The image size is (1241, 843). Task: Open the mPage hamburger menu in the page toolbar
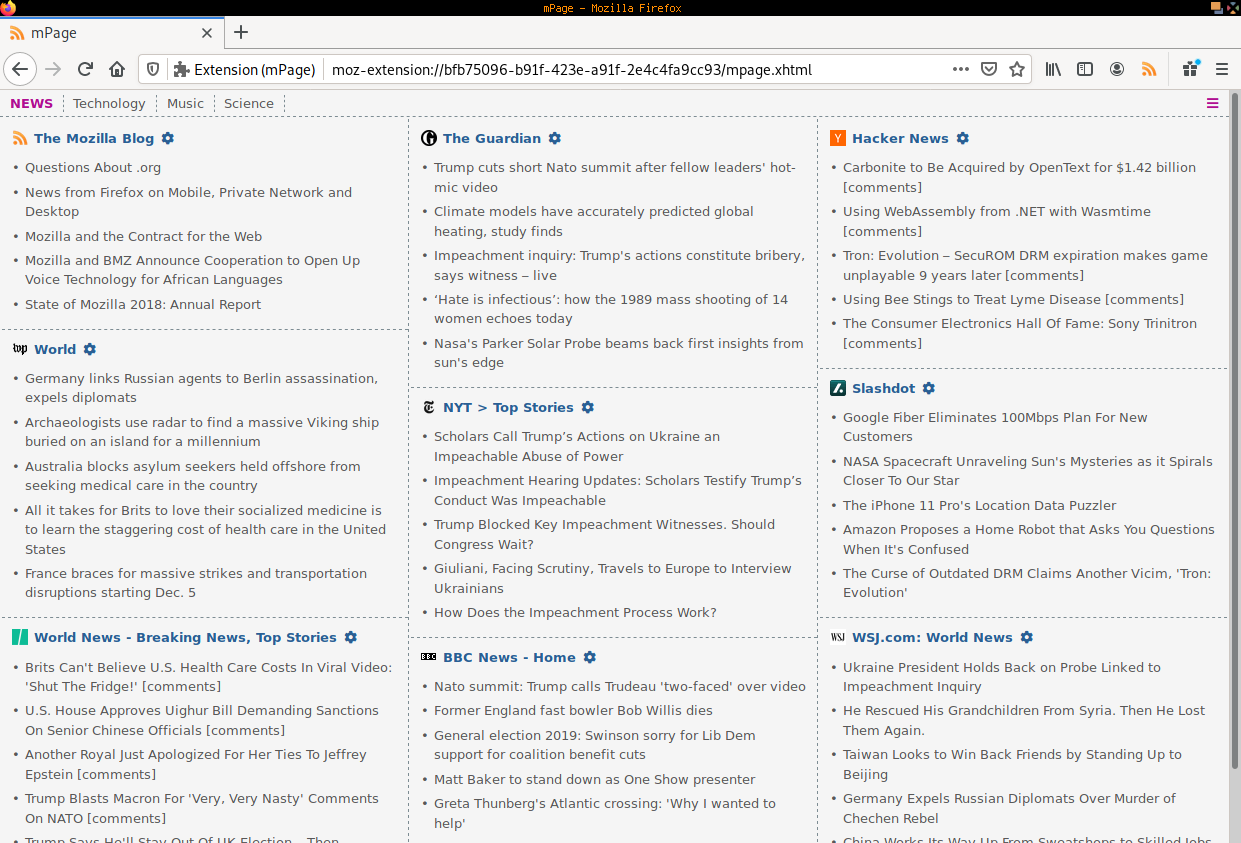pyautogui.click(x=1213, y=103)
